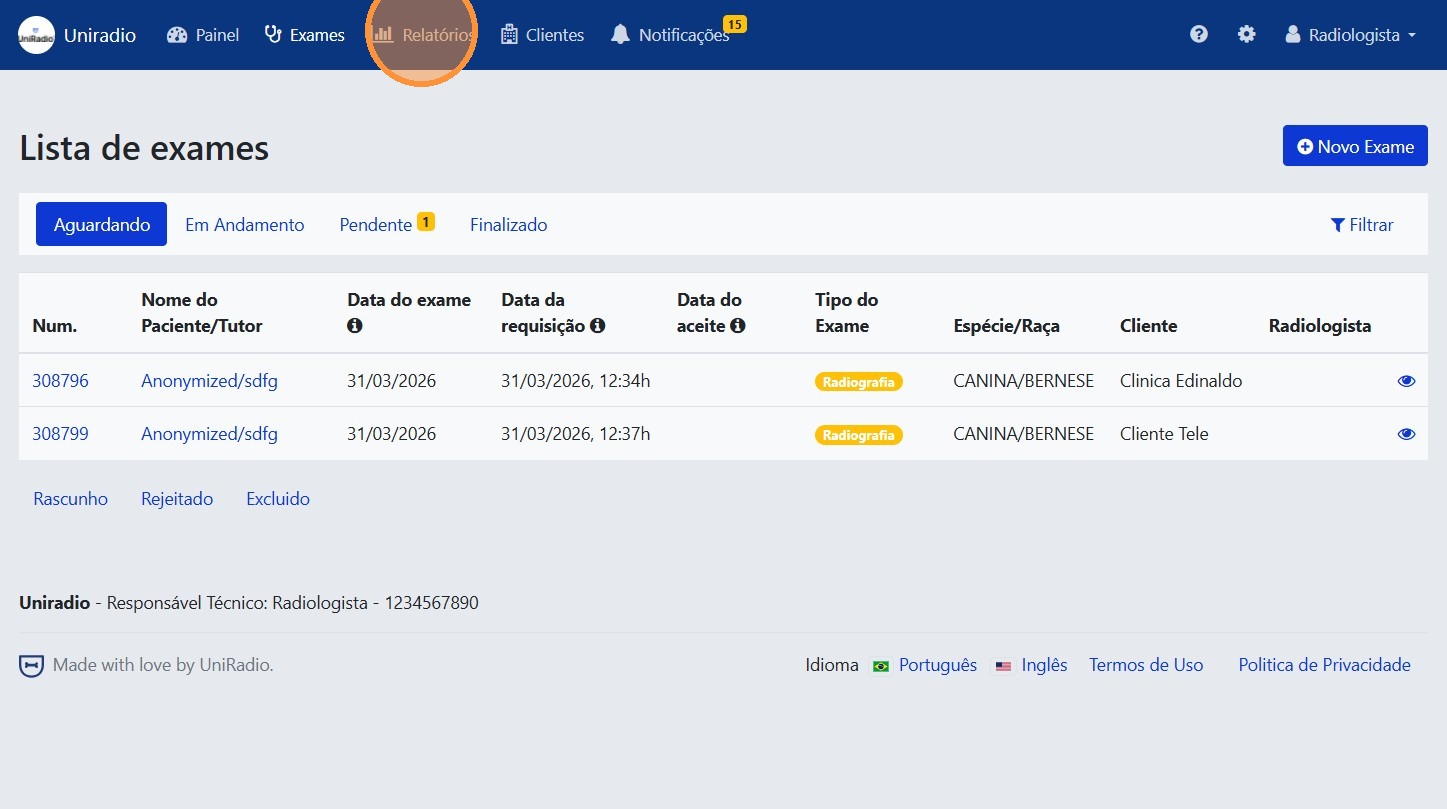View exam 308799 via eye icon

tap(1406, 434)
